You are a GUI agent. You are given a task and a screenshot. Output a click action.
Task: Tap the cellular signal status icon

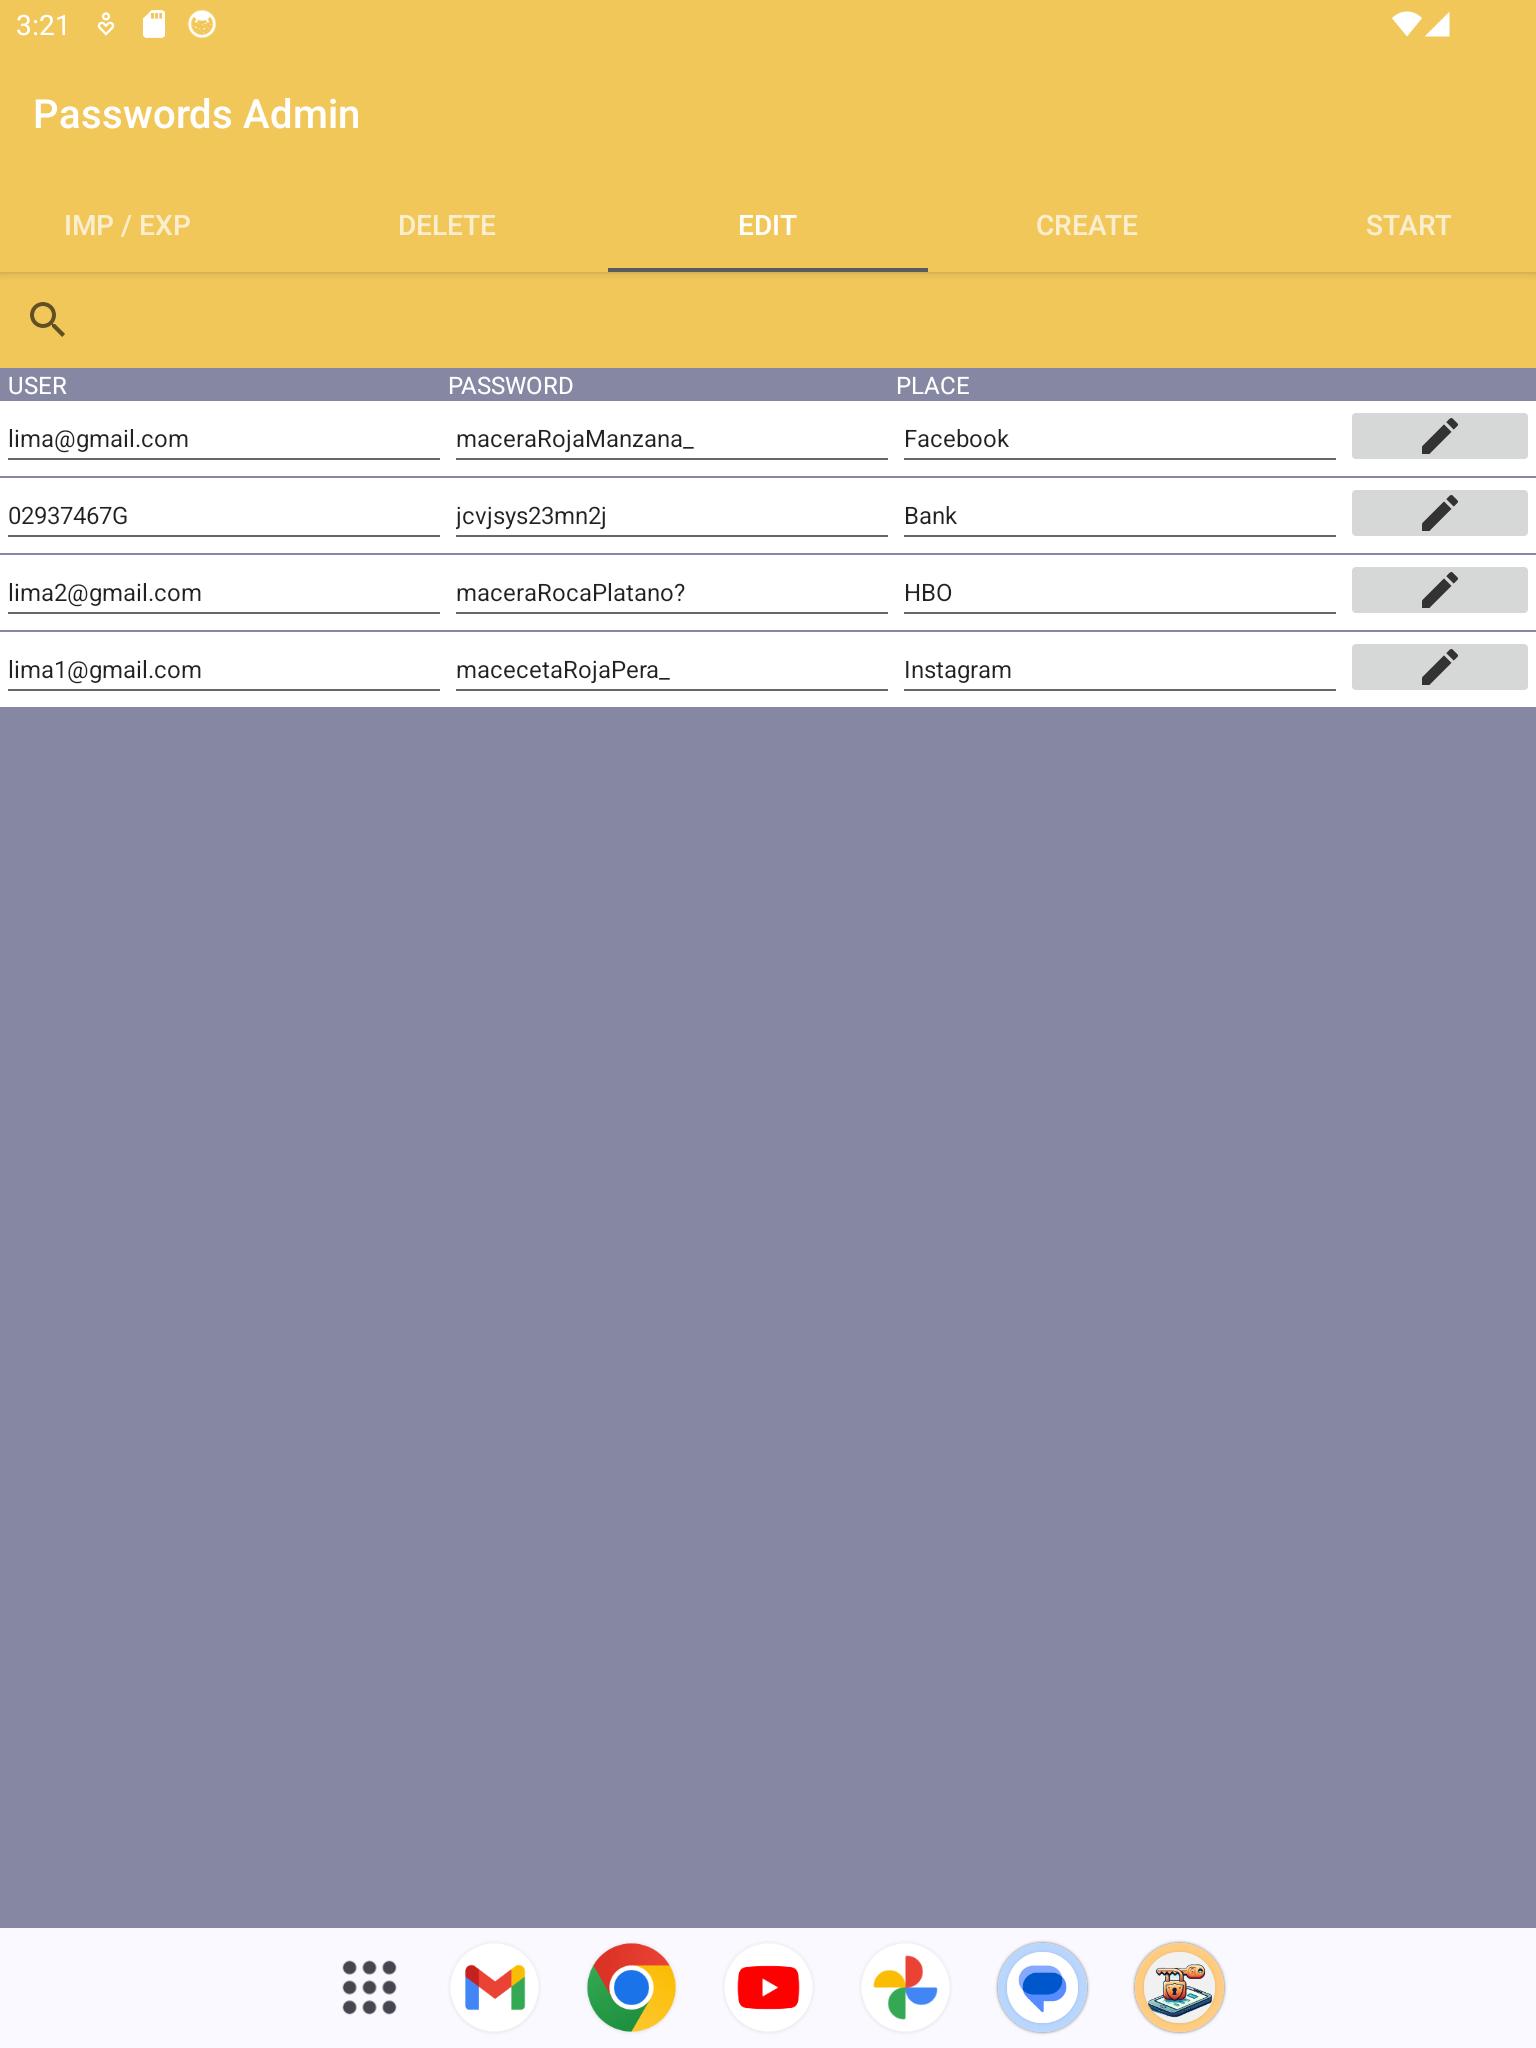pyautogui.click(x=1438, y=25)
